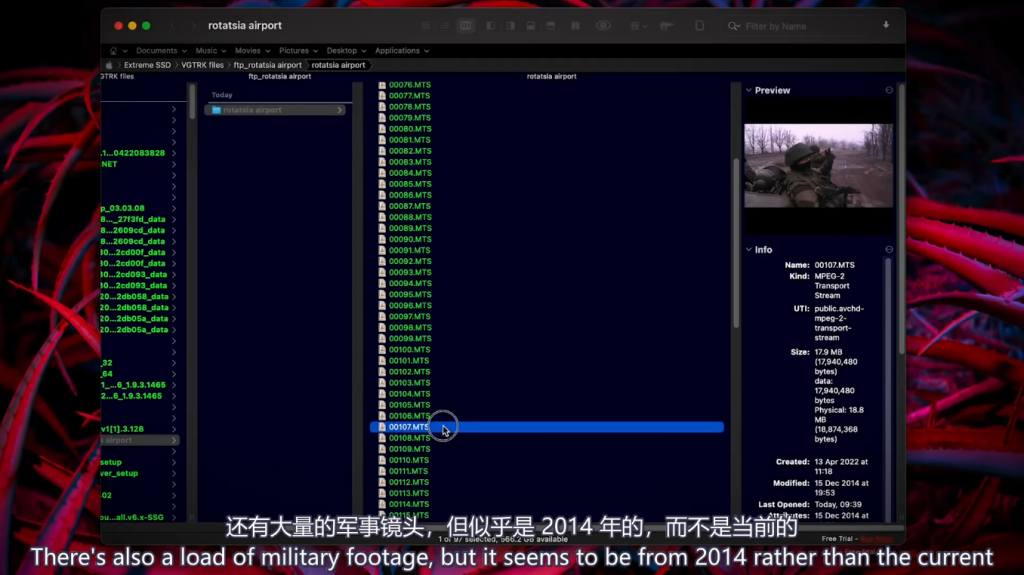Open the Pictures favorites menu
This screenshot has width=1024, height=575.
(298, 50)
